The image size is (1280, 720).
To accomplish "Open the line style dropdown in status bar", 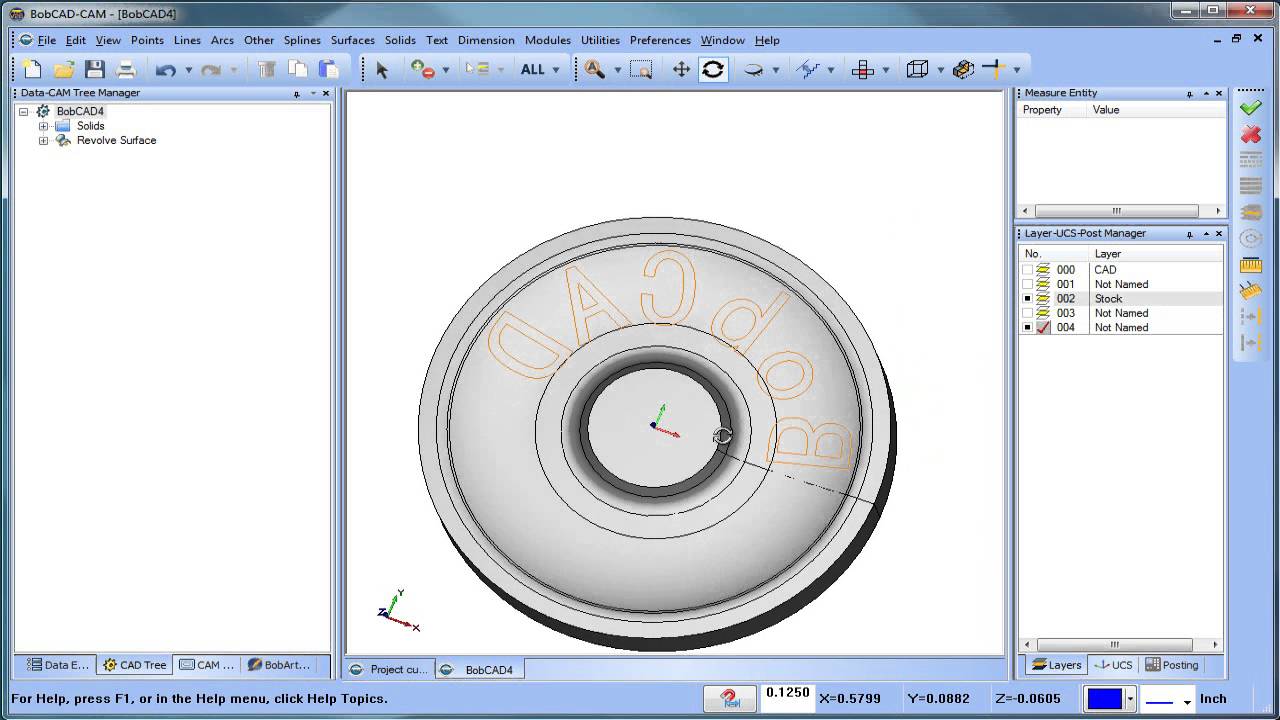I will [x=1187, y=701].
